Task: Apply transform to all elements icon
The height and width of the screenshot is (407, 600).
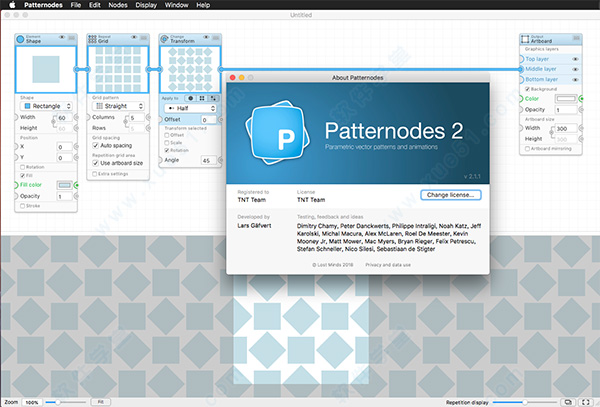Action: coord(191,98)
